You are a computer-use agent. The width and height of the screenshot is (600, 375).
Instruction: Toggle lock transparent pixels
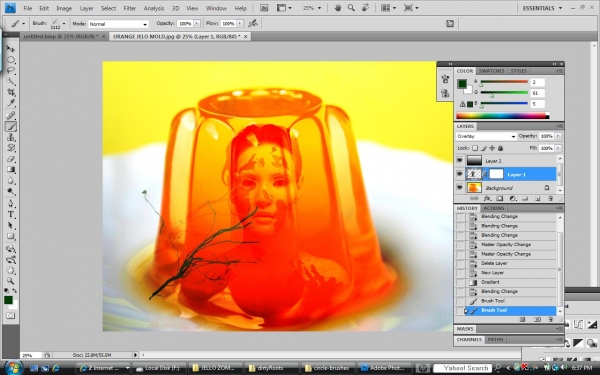tap(475, 148)
